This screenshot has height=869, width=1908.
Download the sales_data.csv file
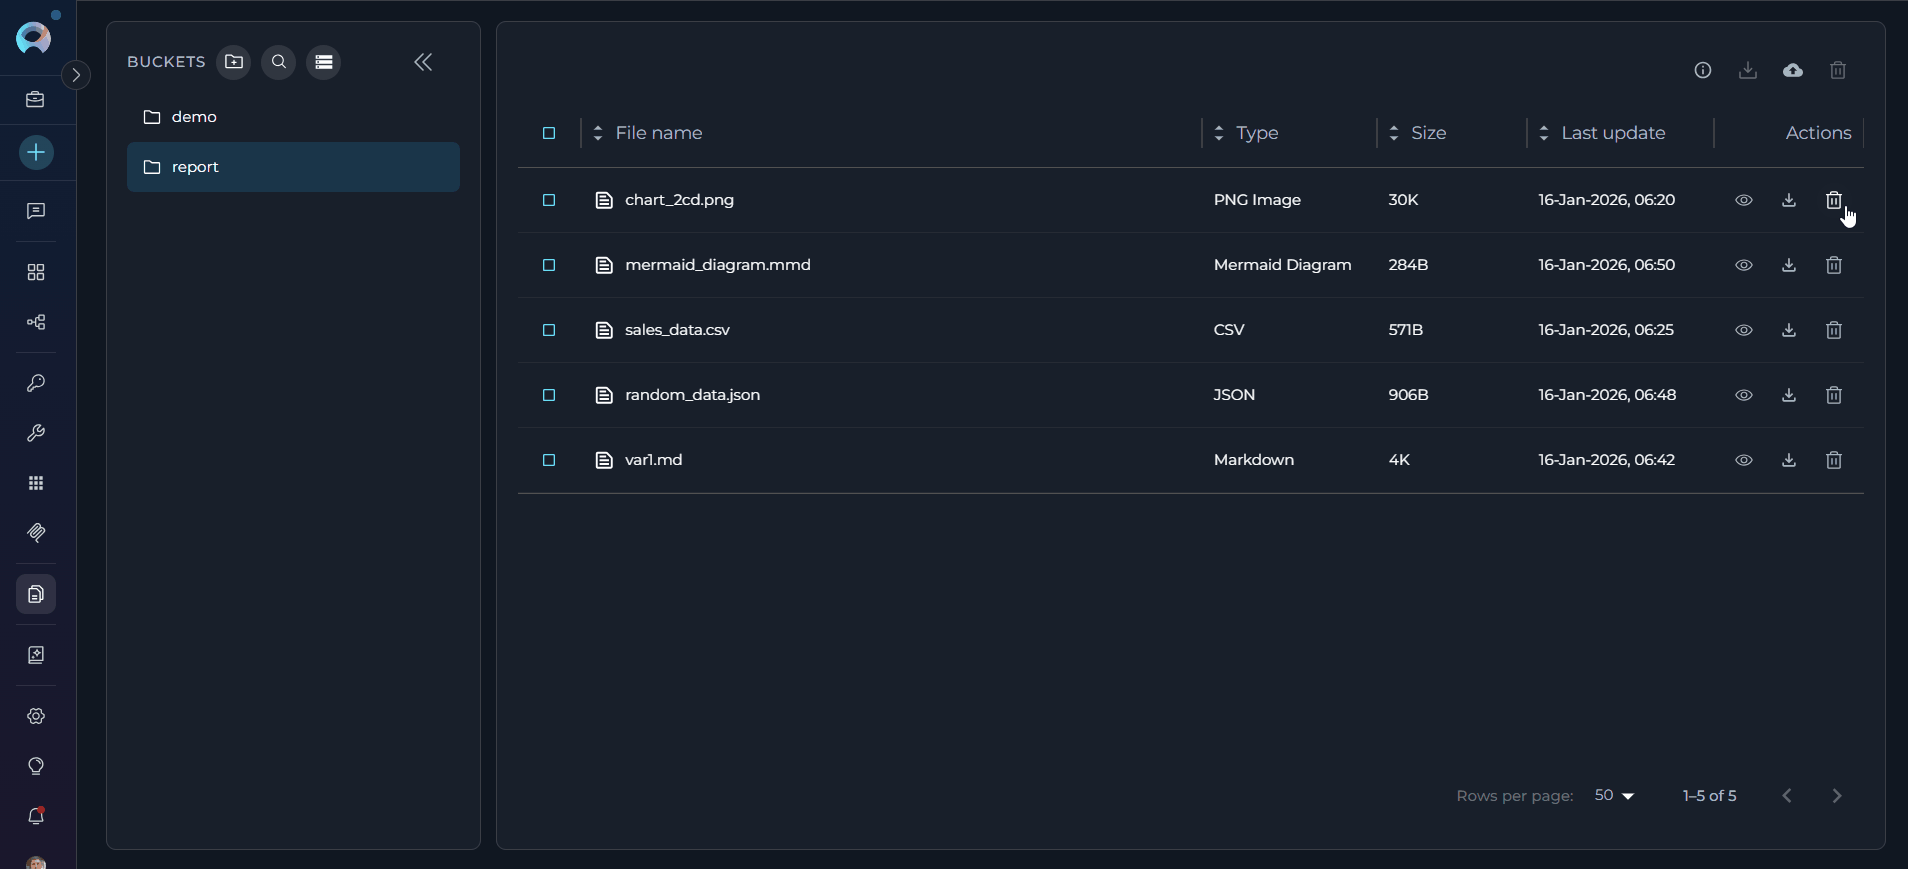click(1788, 330)
